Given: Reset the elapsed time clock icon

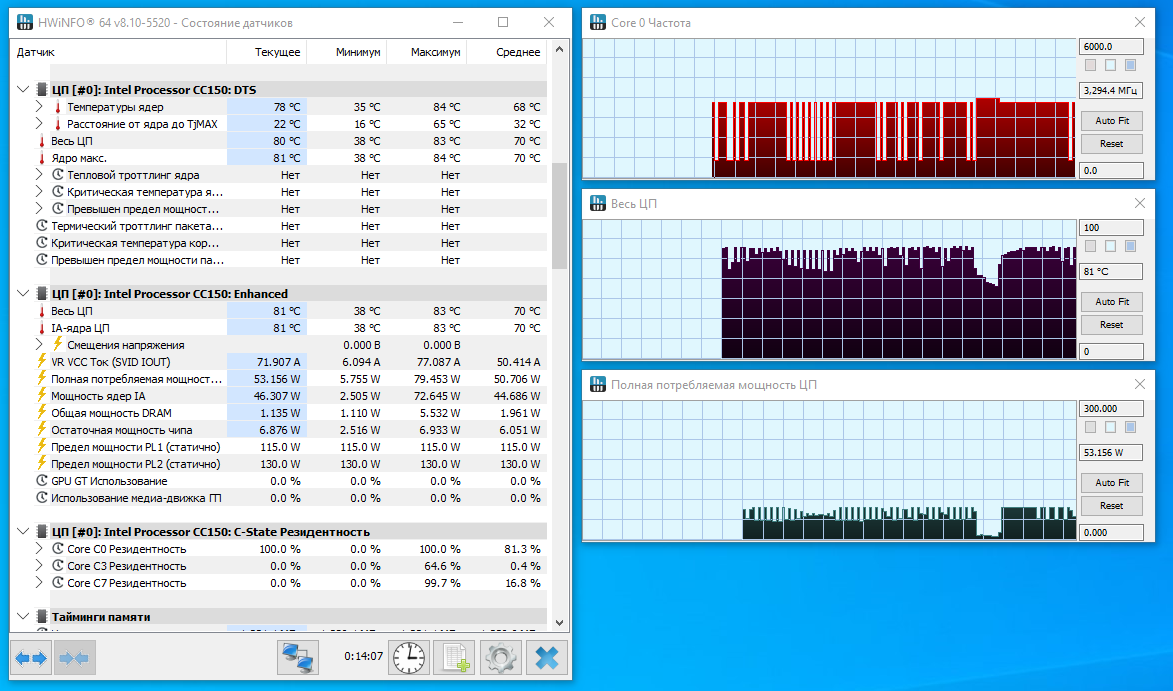Looking at the screenshot, I should pos(408,658).
